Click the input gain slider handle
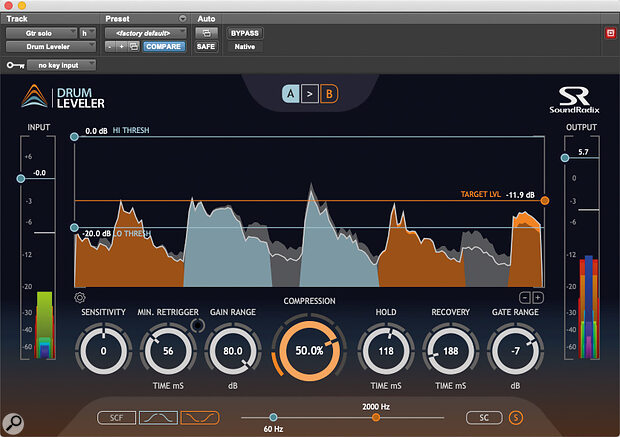This screenshot has height=437, width=620. [x=21, y=179]
